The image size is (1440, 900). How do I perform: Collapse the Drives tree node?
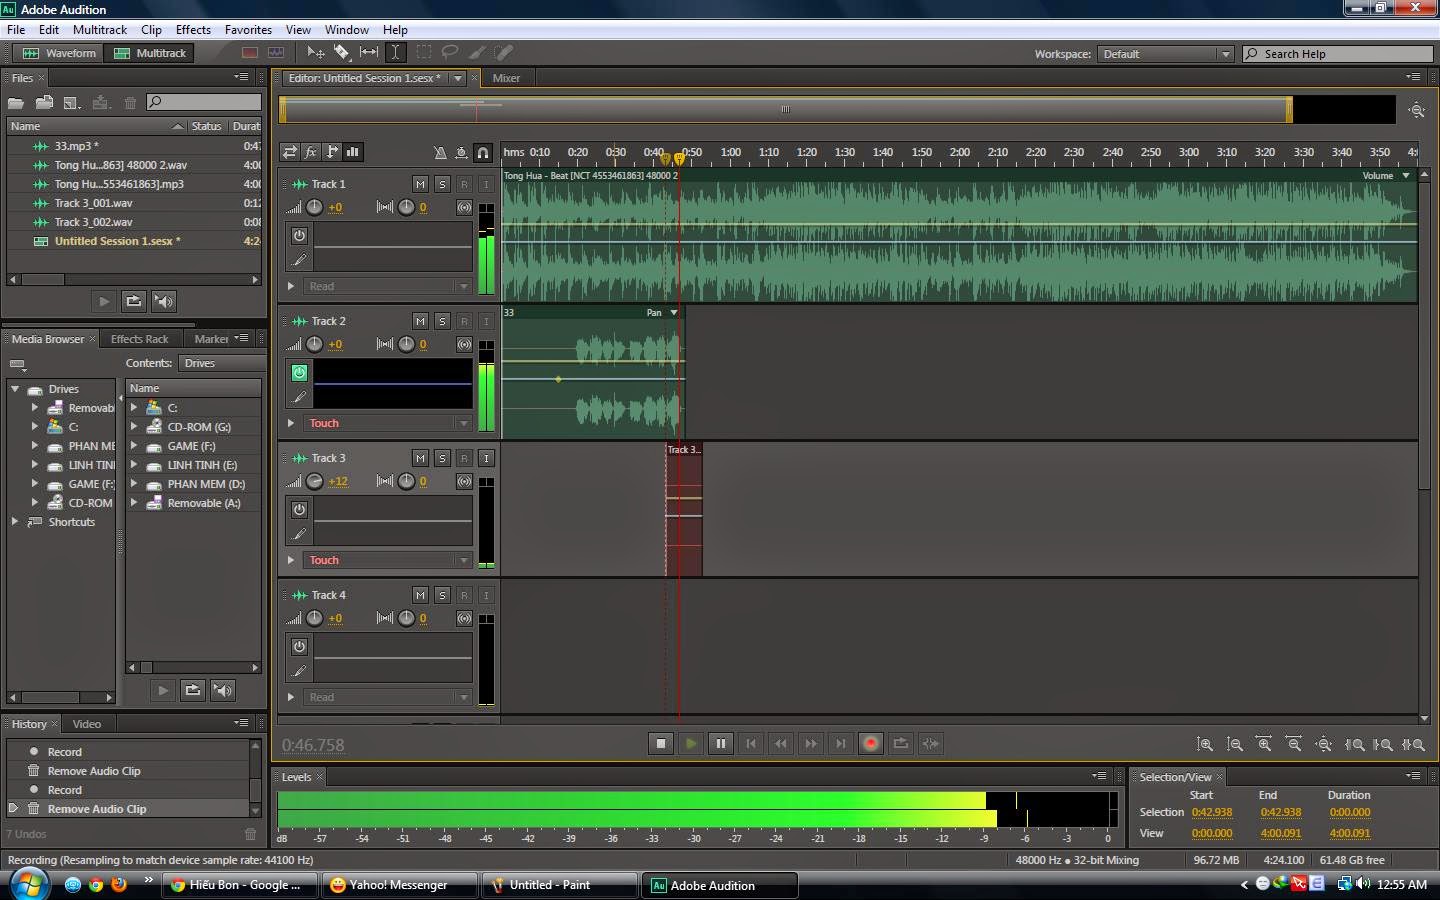point(15,389)
